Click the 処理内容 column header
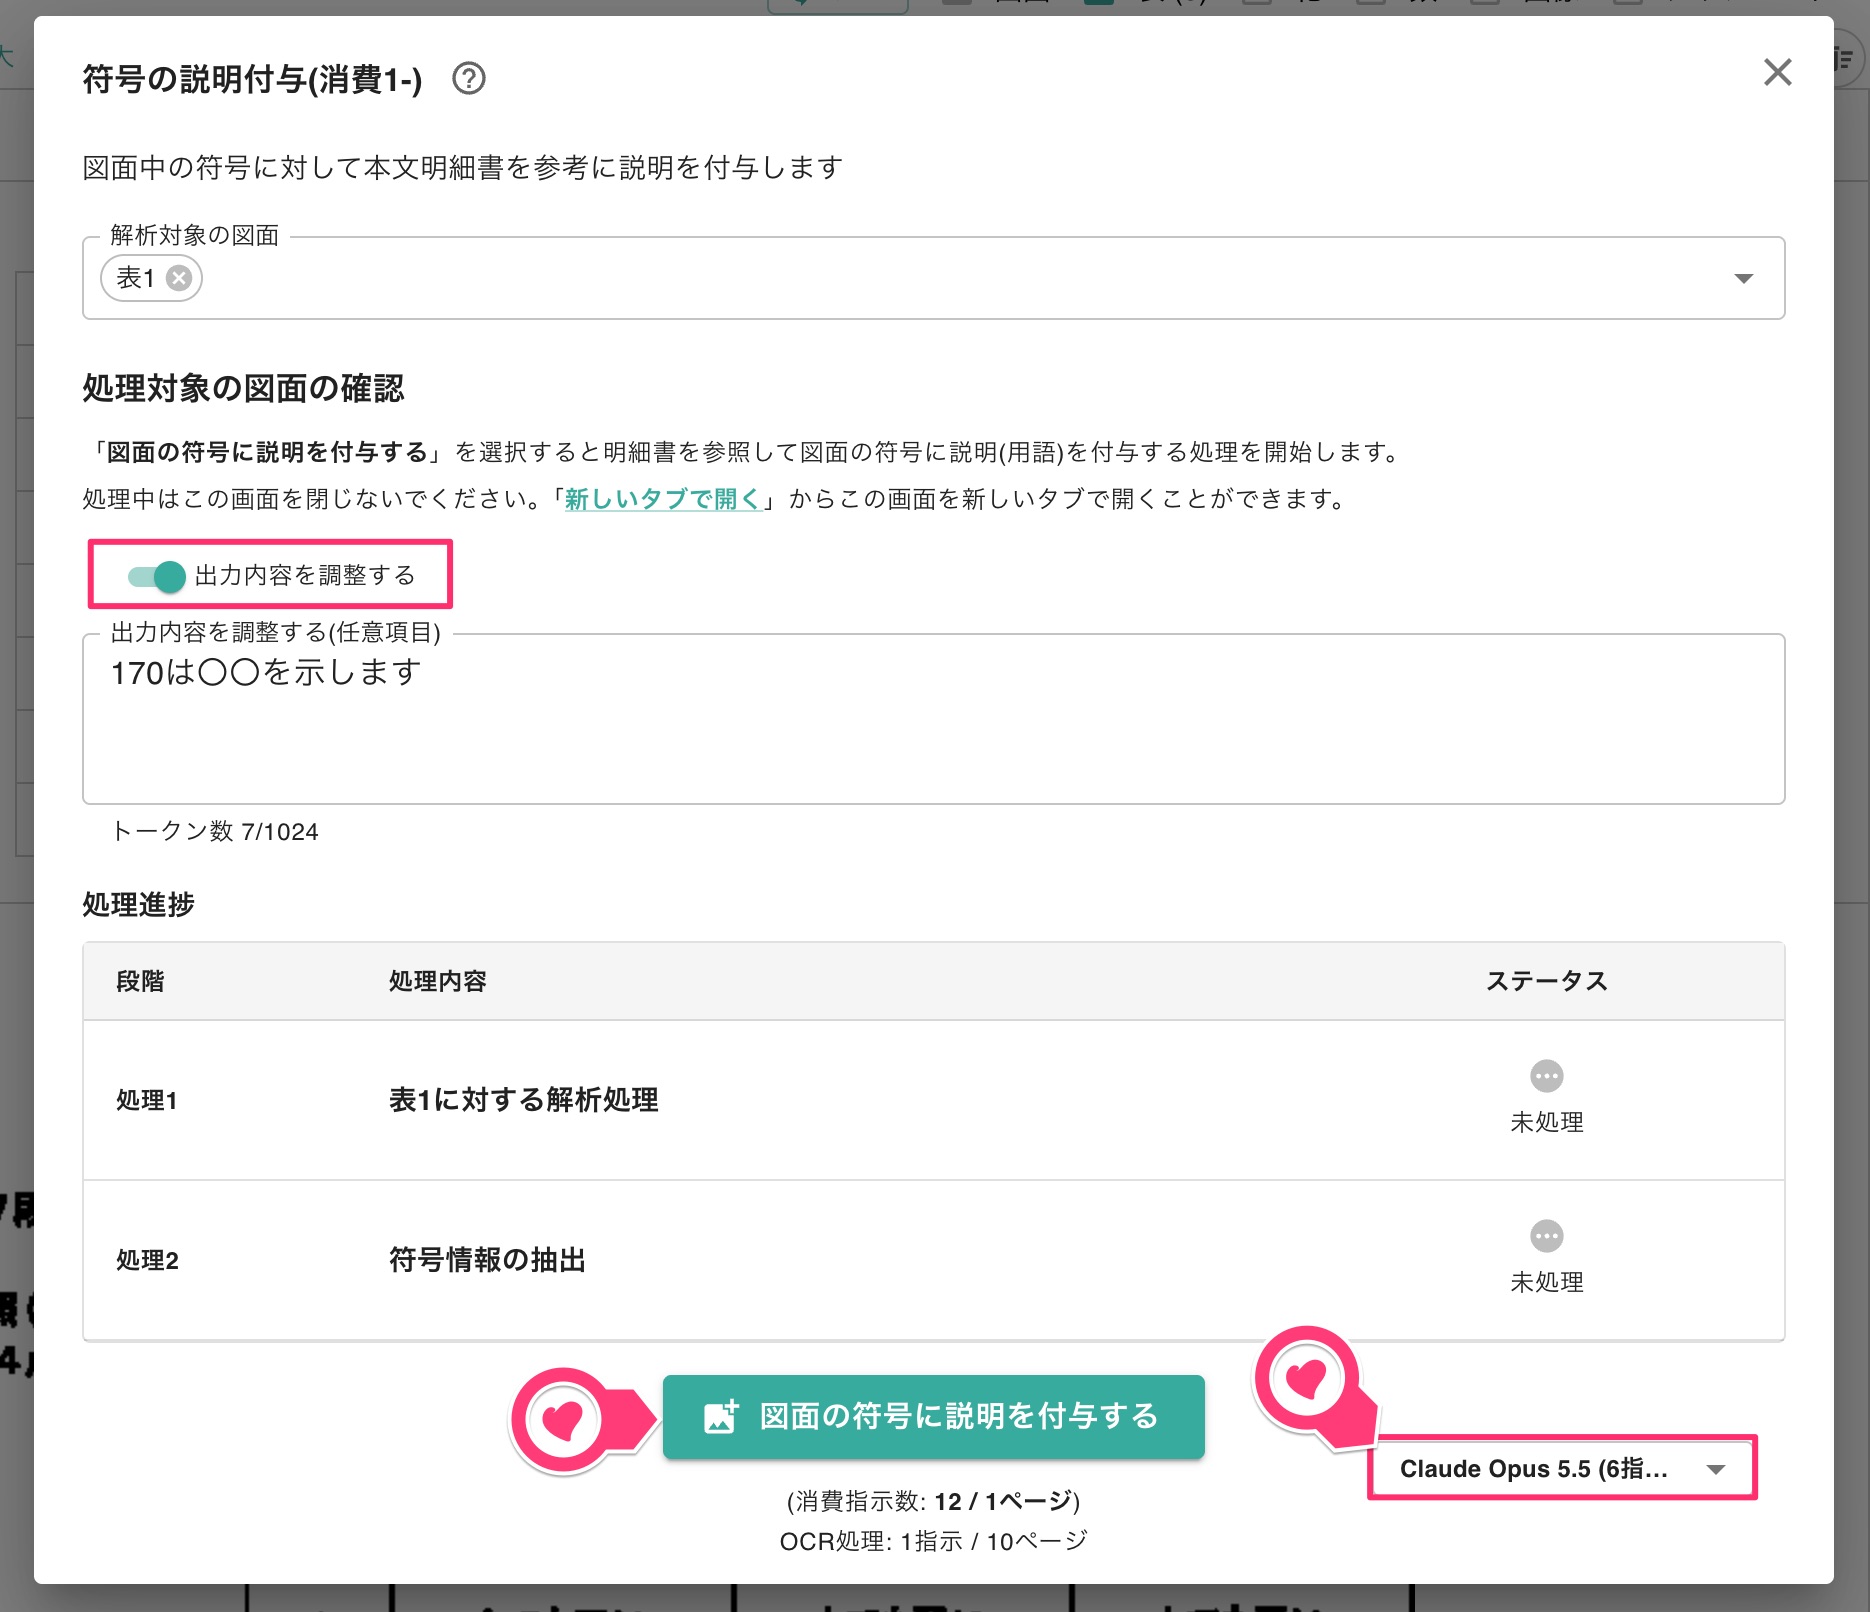 tap(437, 981)
